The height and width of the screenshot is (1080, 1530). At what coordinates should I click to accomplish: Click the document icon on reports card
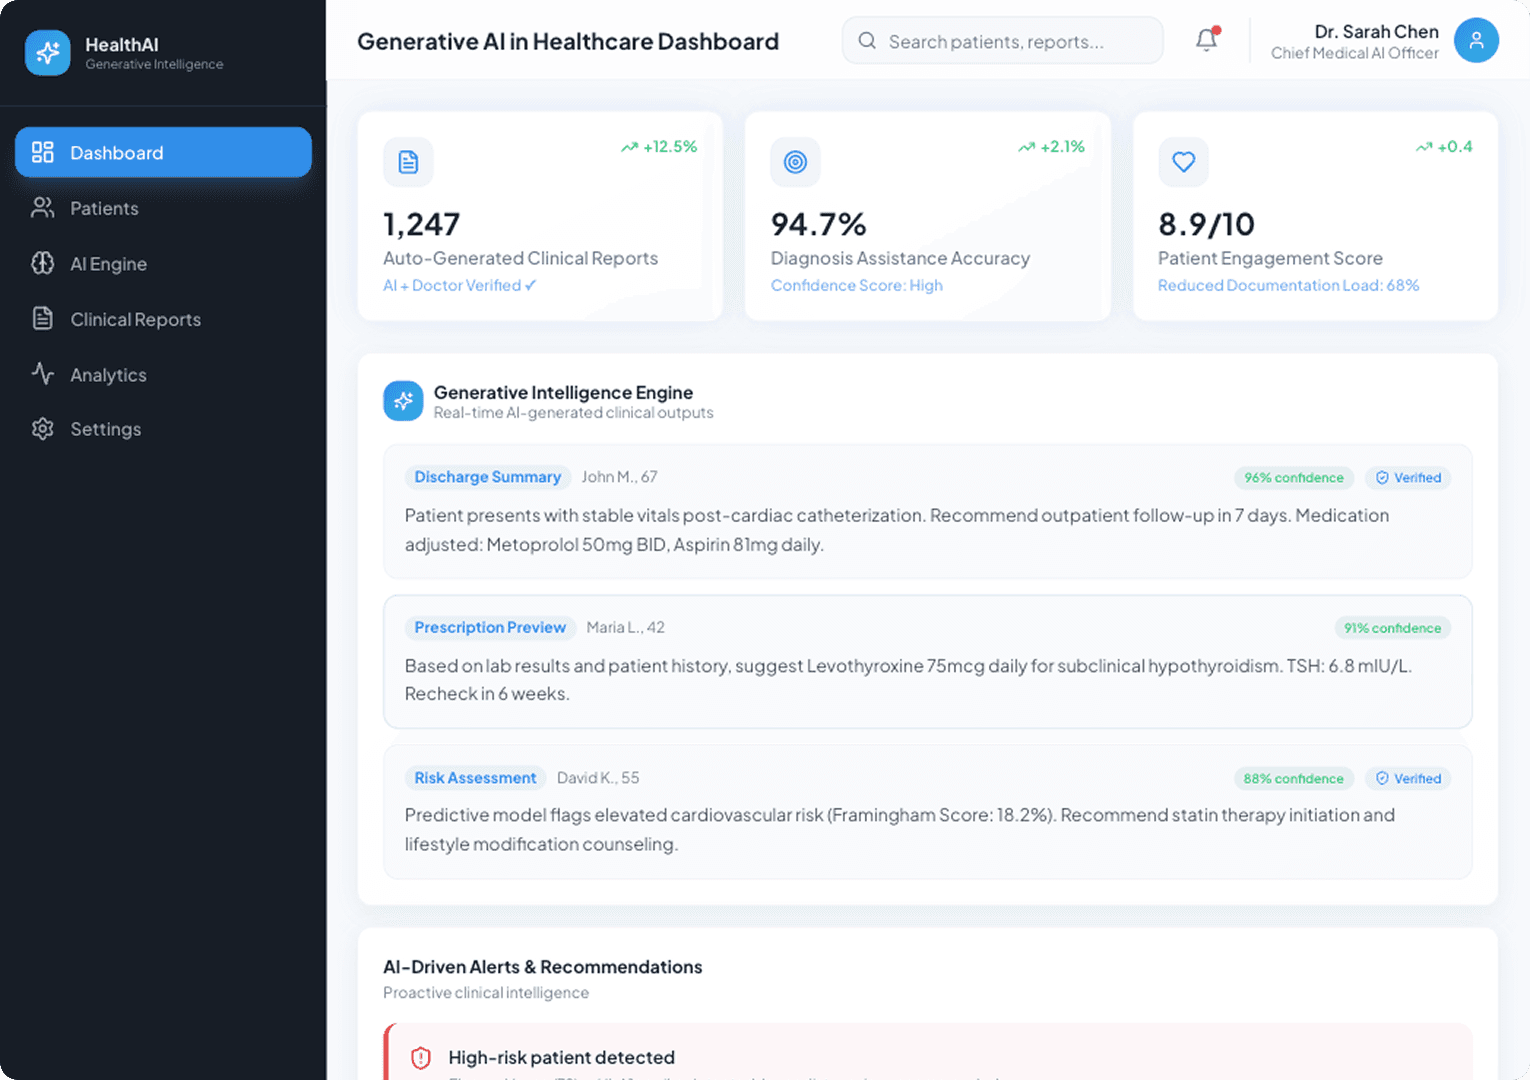click(x=408, y=162)
